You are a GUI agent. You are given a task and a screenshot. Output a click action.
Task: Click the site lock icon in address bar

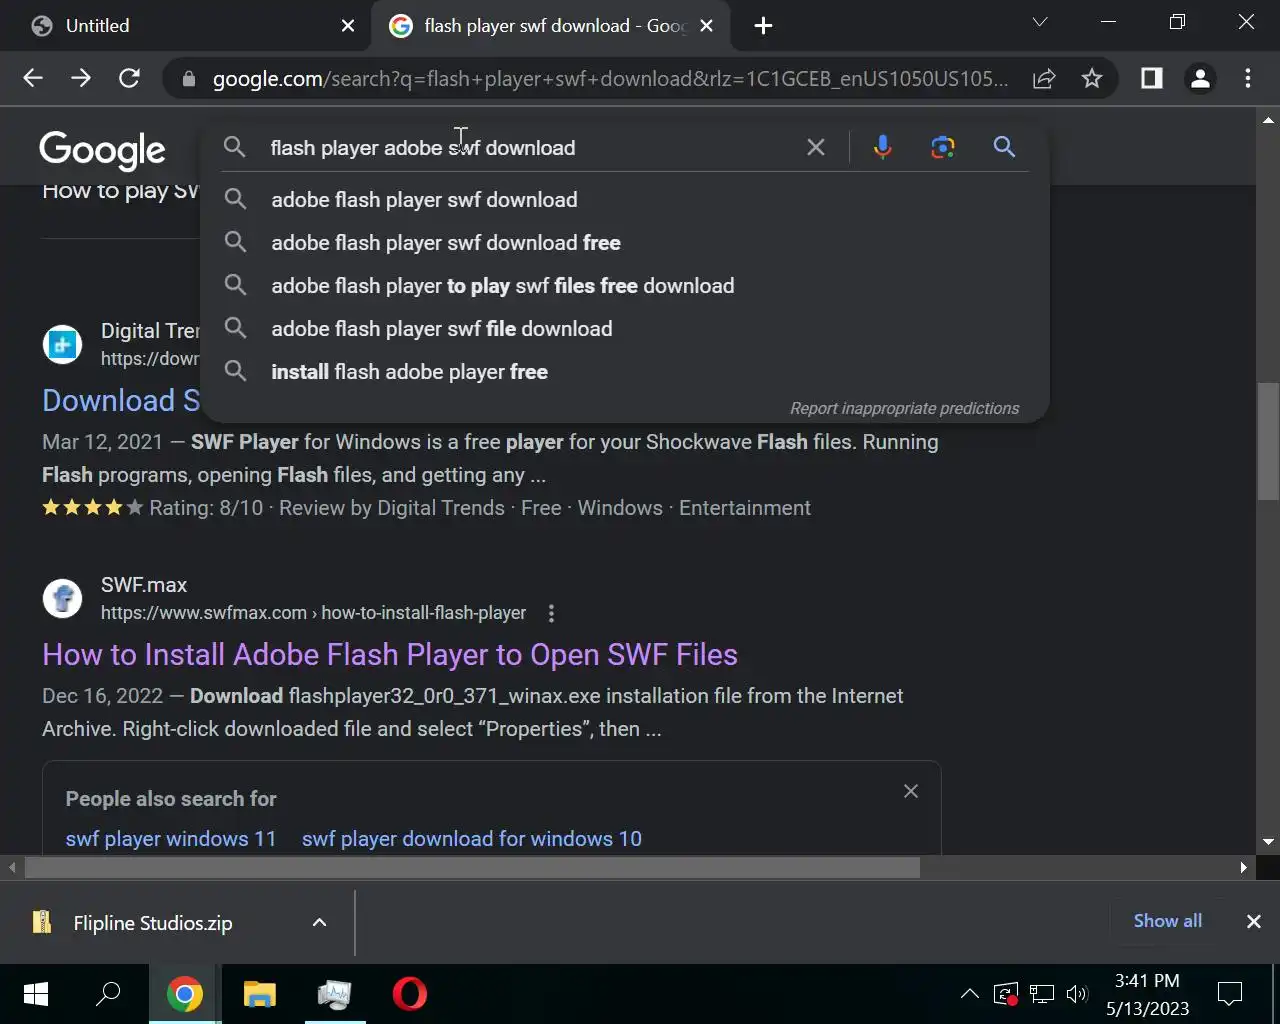pos(188,79)
